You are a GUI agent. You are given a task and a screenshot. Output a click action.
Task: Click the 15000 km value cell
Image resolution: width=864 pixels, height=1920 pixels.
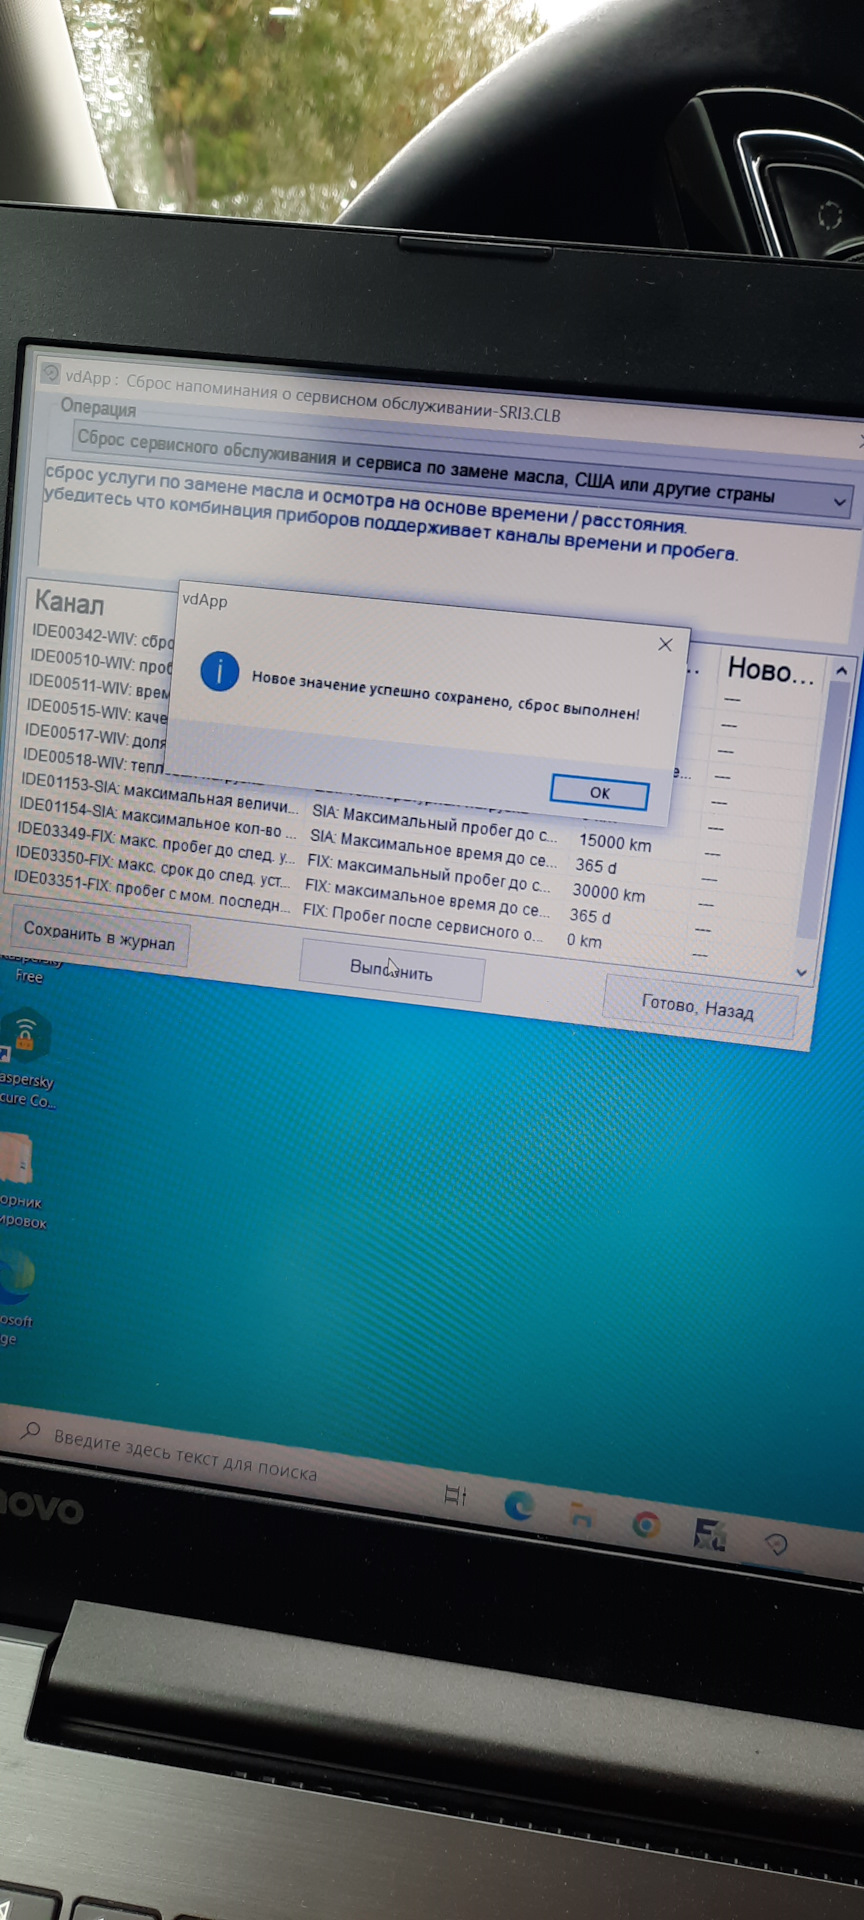[615, 843]
